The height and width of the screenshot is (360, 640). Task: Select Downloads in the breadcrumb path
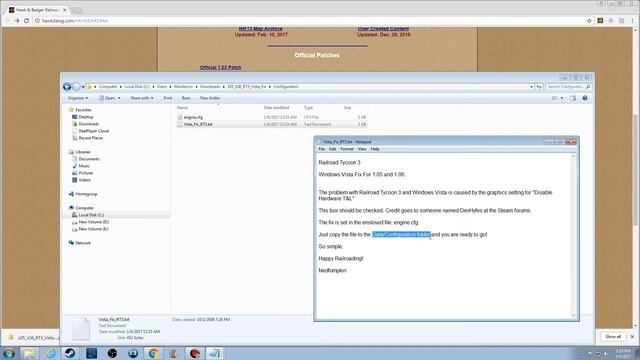tap(210, 87)
